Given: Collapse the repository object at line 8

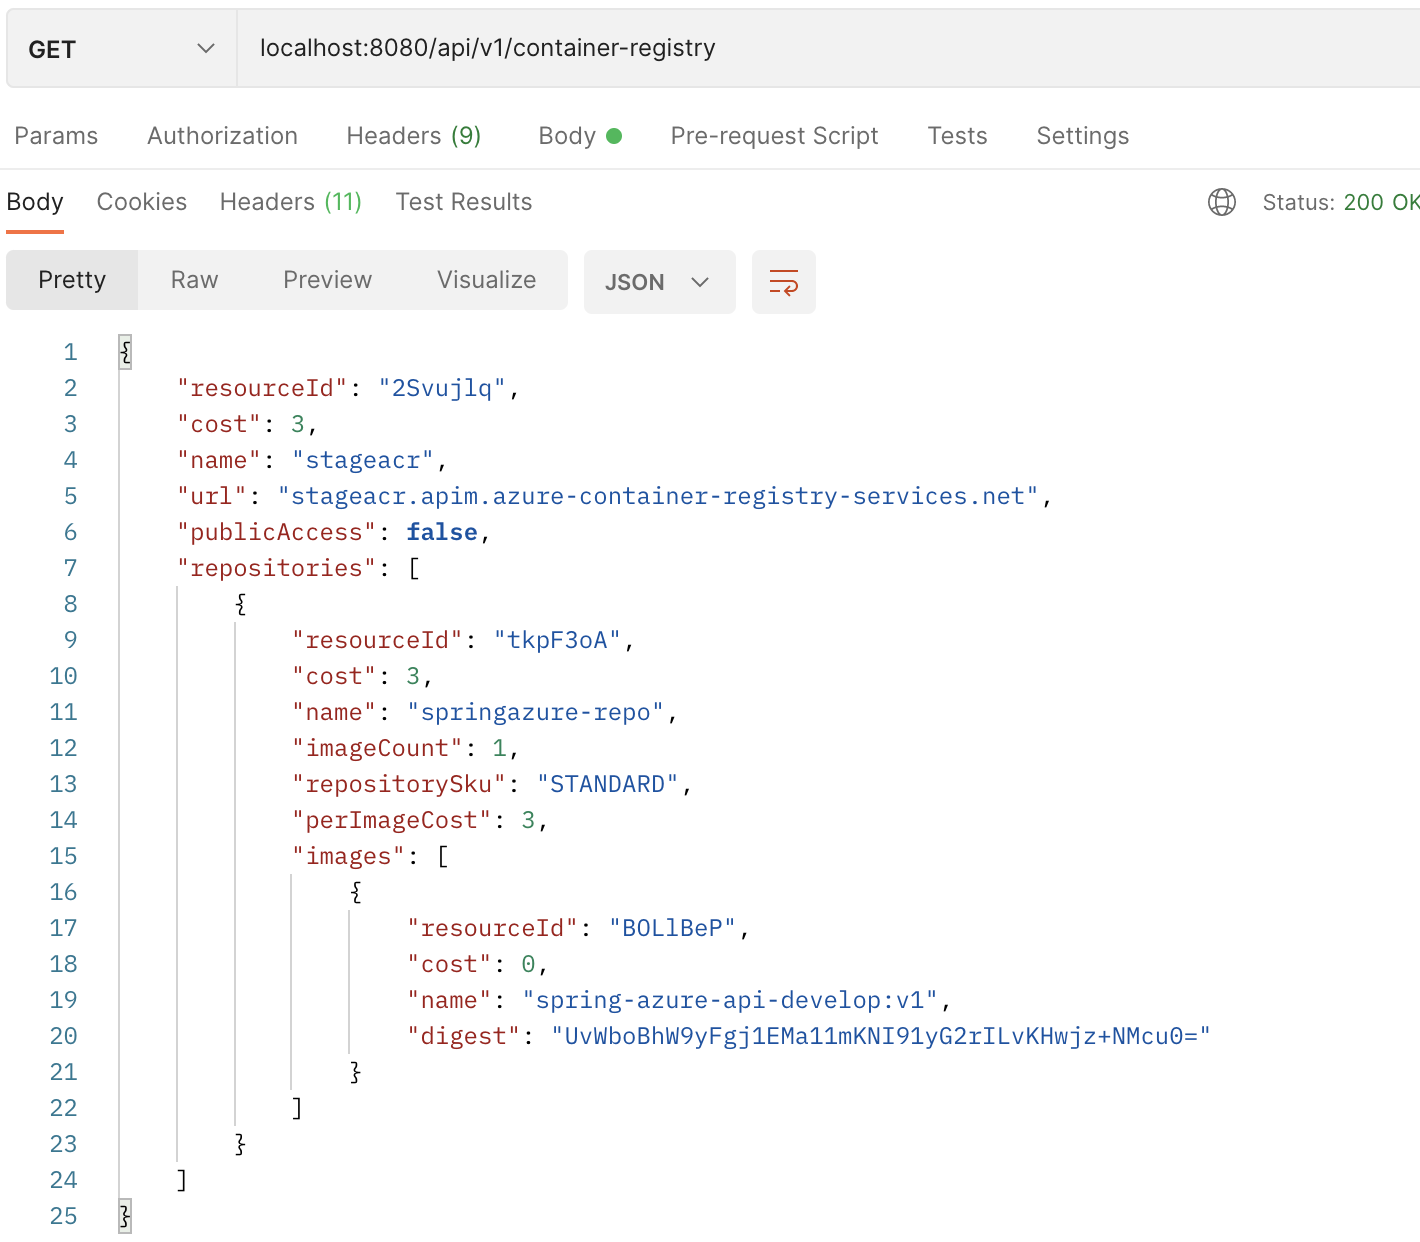Looking at the screenshot, I should (240, 603).
